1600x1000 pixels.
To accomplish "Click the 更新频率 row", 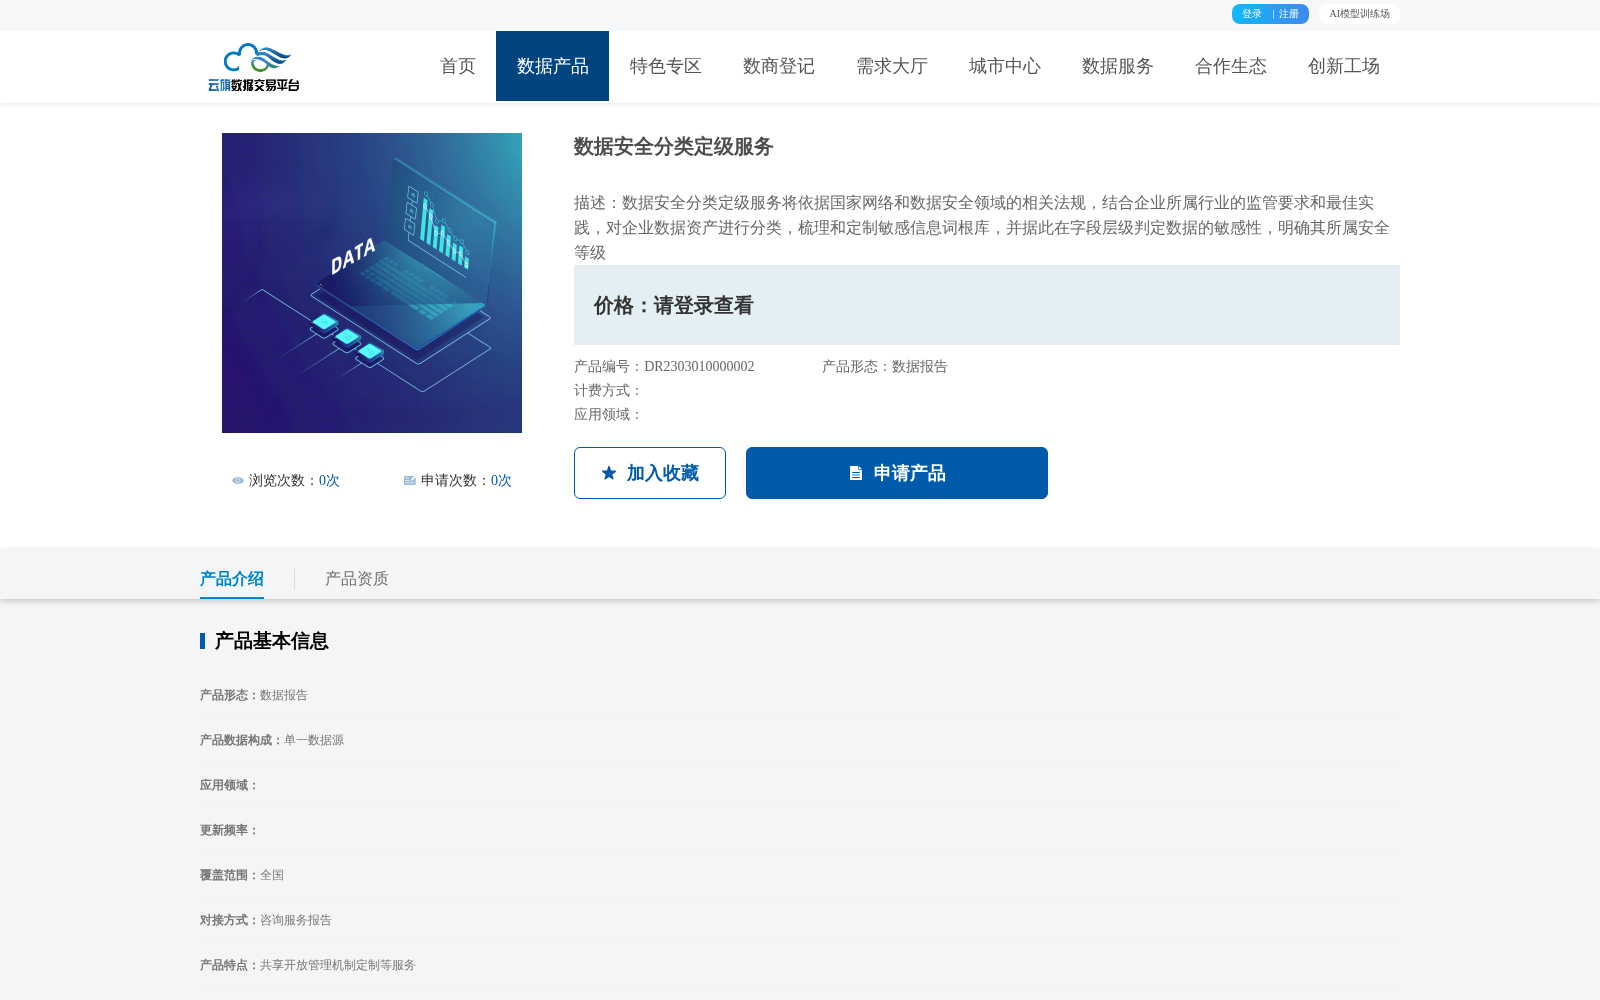I will coord(229,831).
